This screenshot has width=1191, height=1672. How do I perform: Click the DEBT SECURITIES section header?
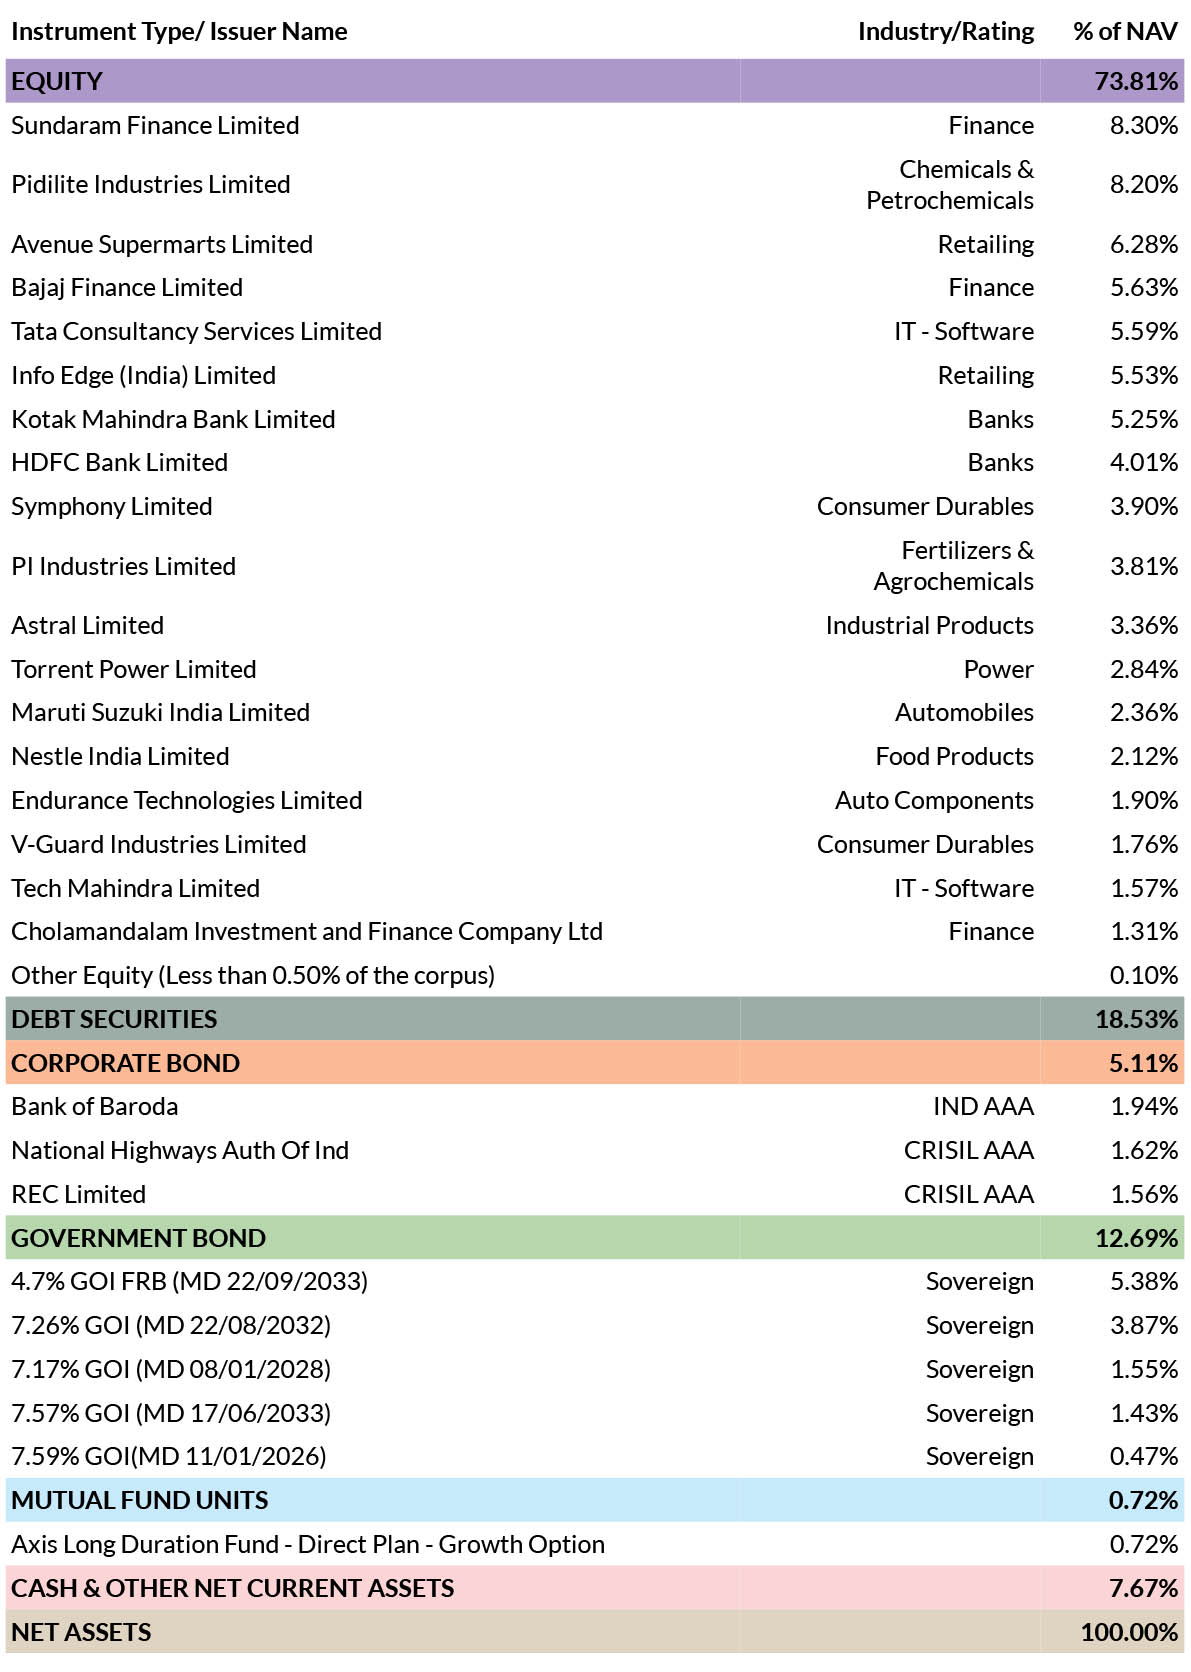[595, 1019]
